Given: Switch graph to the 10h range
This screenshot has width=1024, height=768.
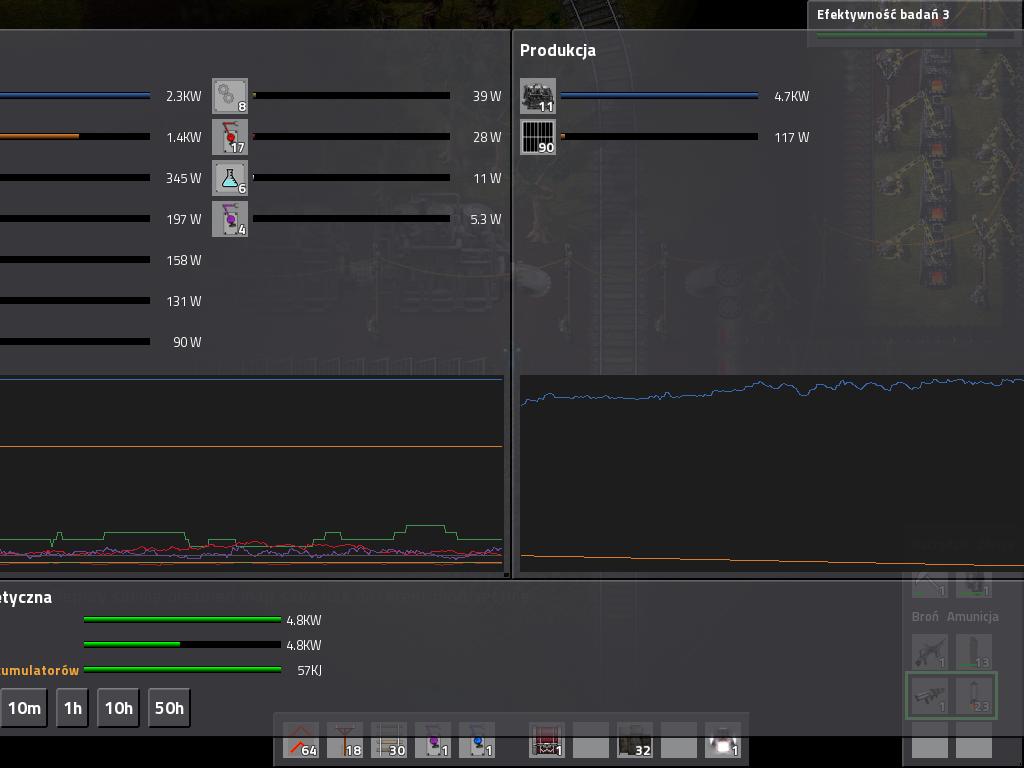Looking at the screenshot, I should click(x=119, y=708).
